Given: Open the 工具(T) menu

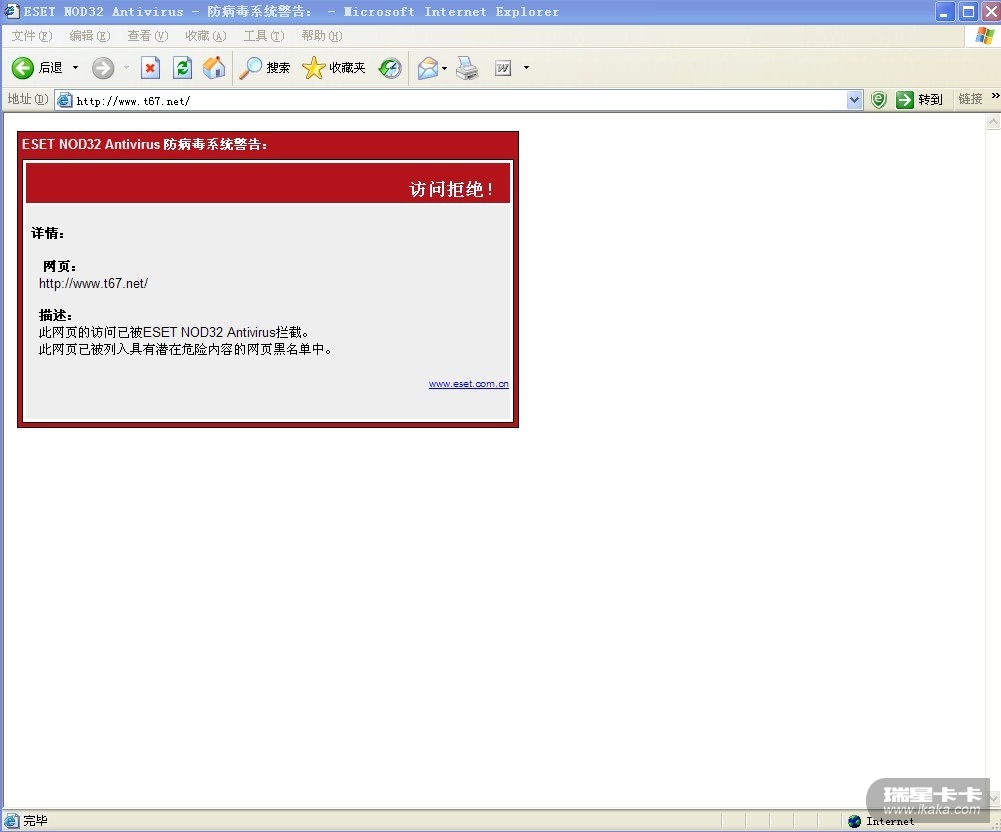Looking at the screenshot, I should [264, 36].
